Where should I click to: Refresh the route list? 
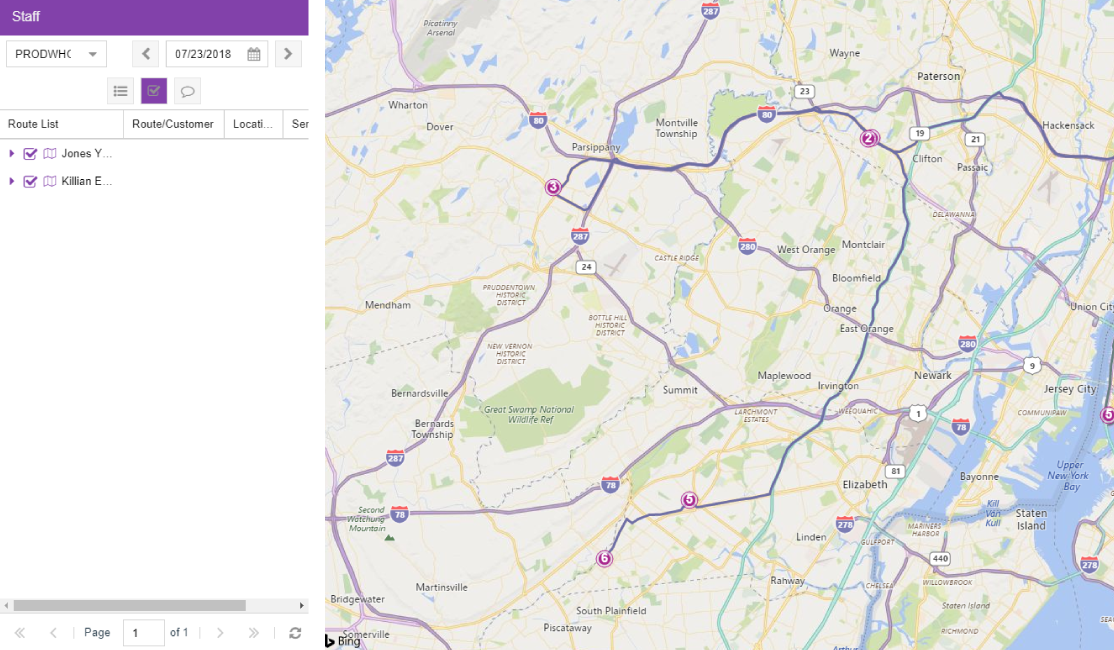[x=295, y=632]
